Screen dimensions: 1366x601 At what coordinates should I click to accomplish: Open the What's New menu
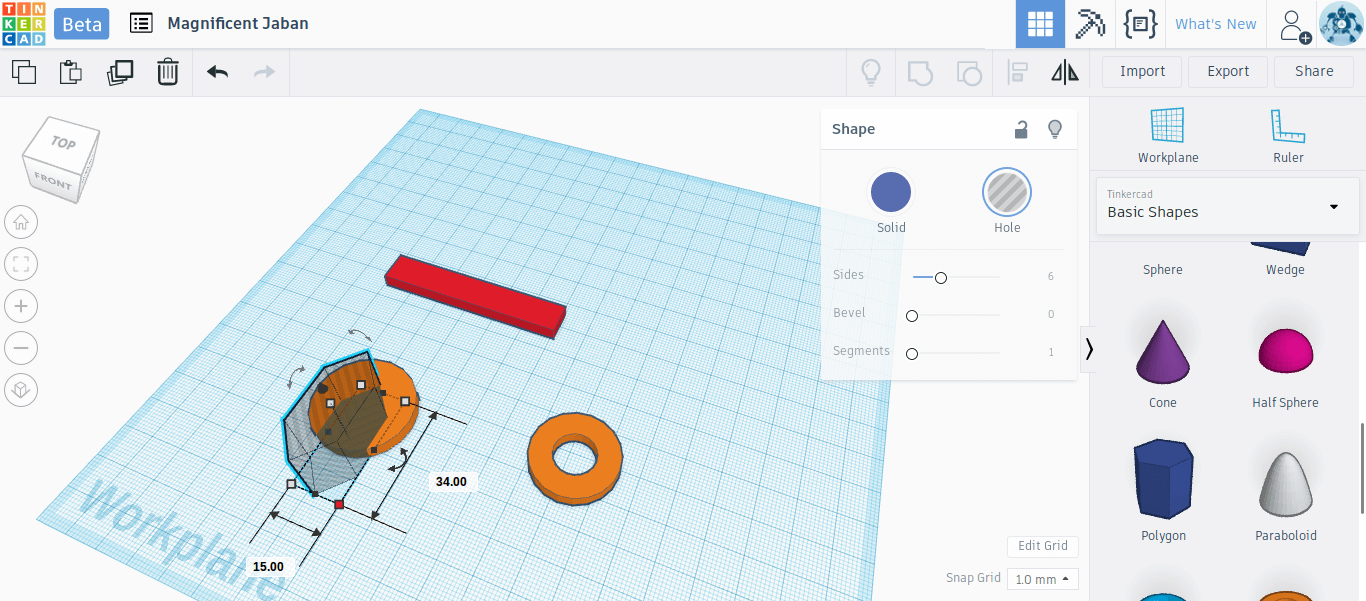coord(1215,24)
